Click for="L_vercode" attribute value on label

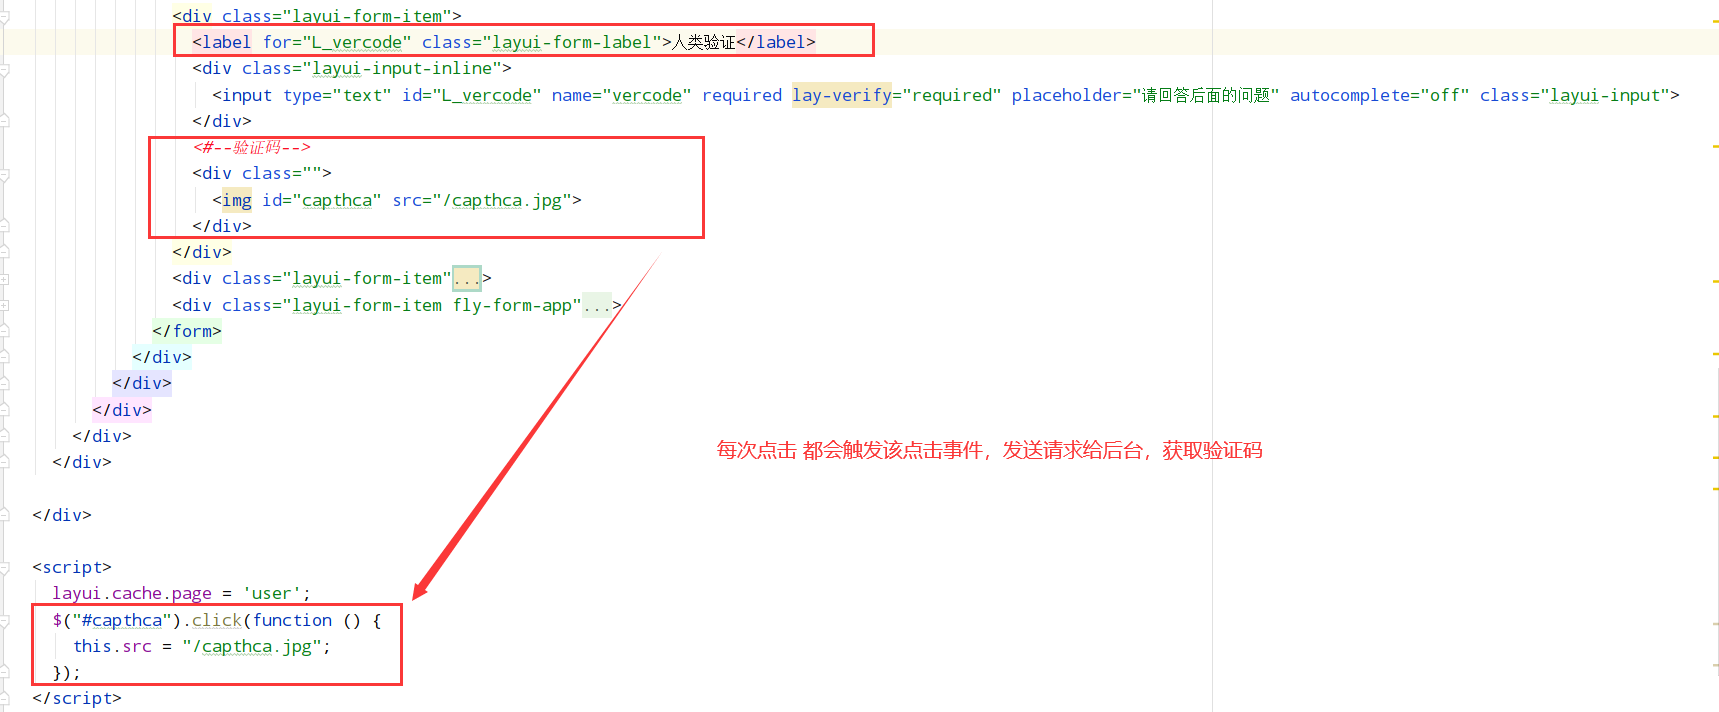coord(357,42)
